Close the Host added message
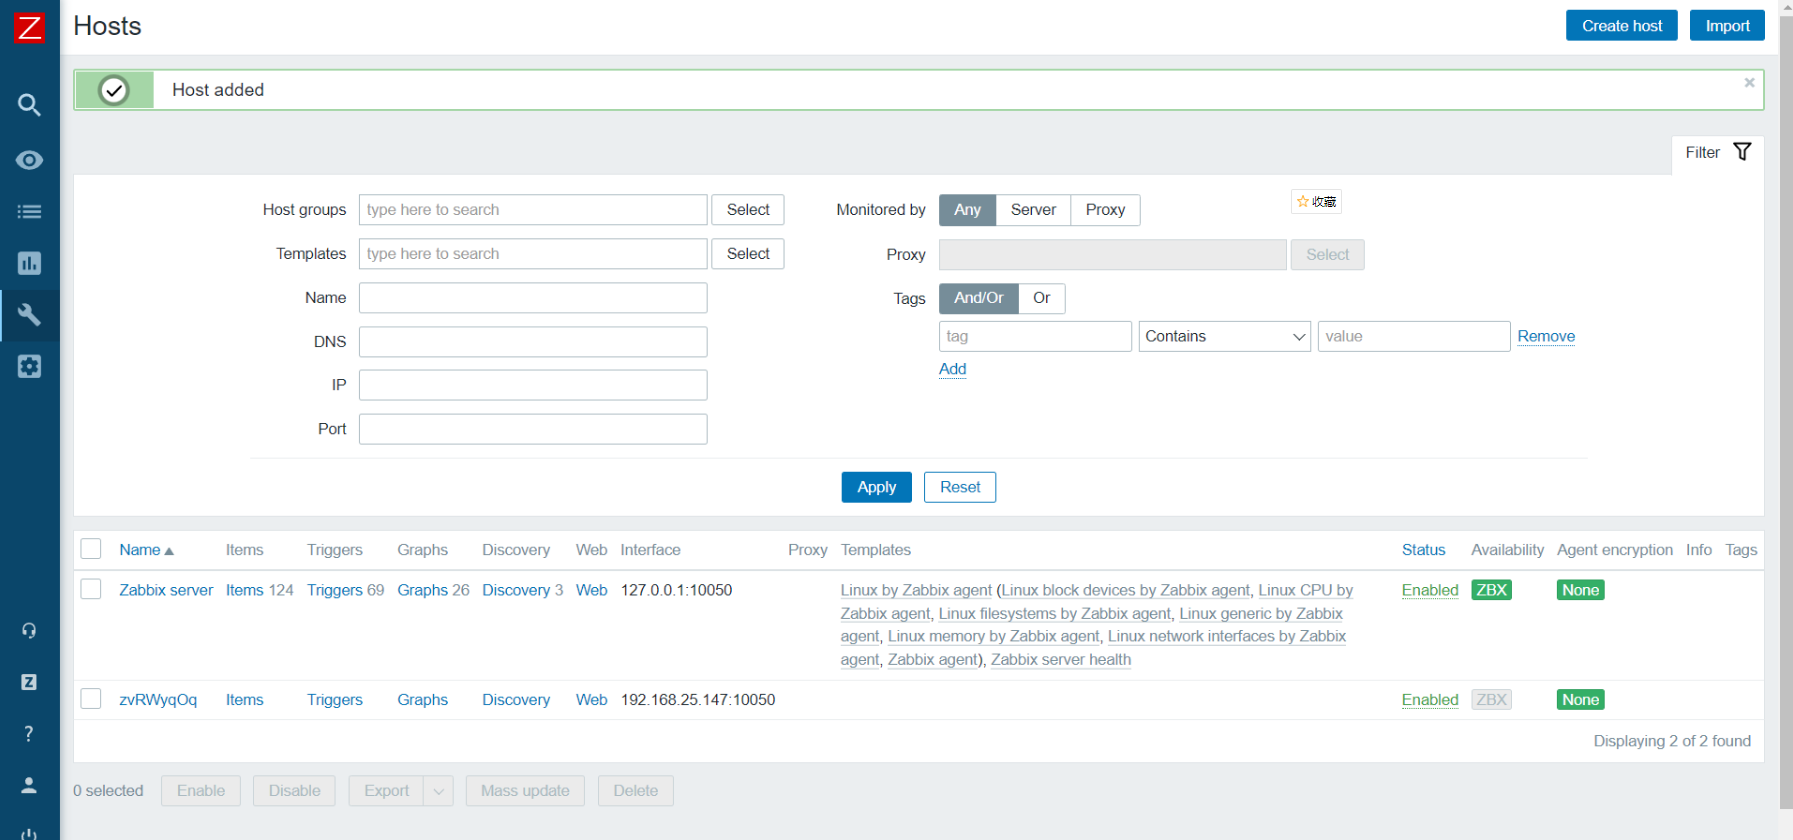1793x840 pixels. pyautogui.click(x=1749, y=83)
